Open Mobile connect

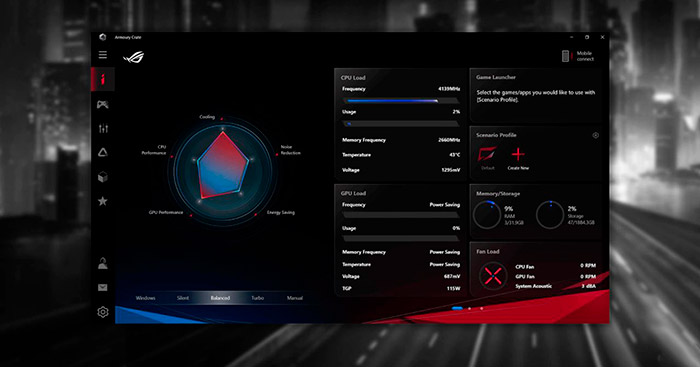[x=578, y=56]
